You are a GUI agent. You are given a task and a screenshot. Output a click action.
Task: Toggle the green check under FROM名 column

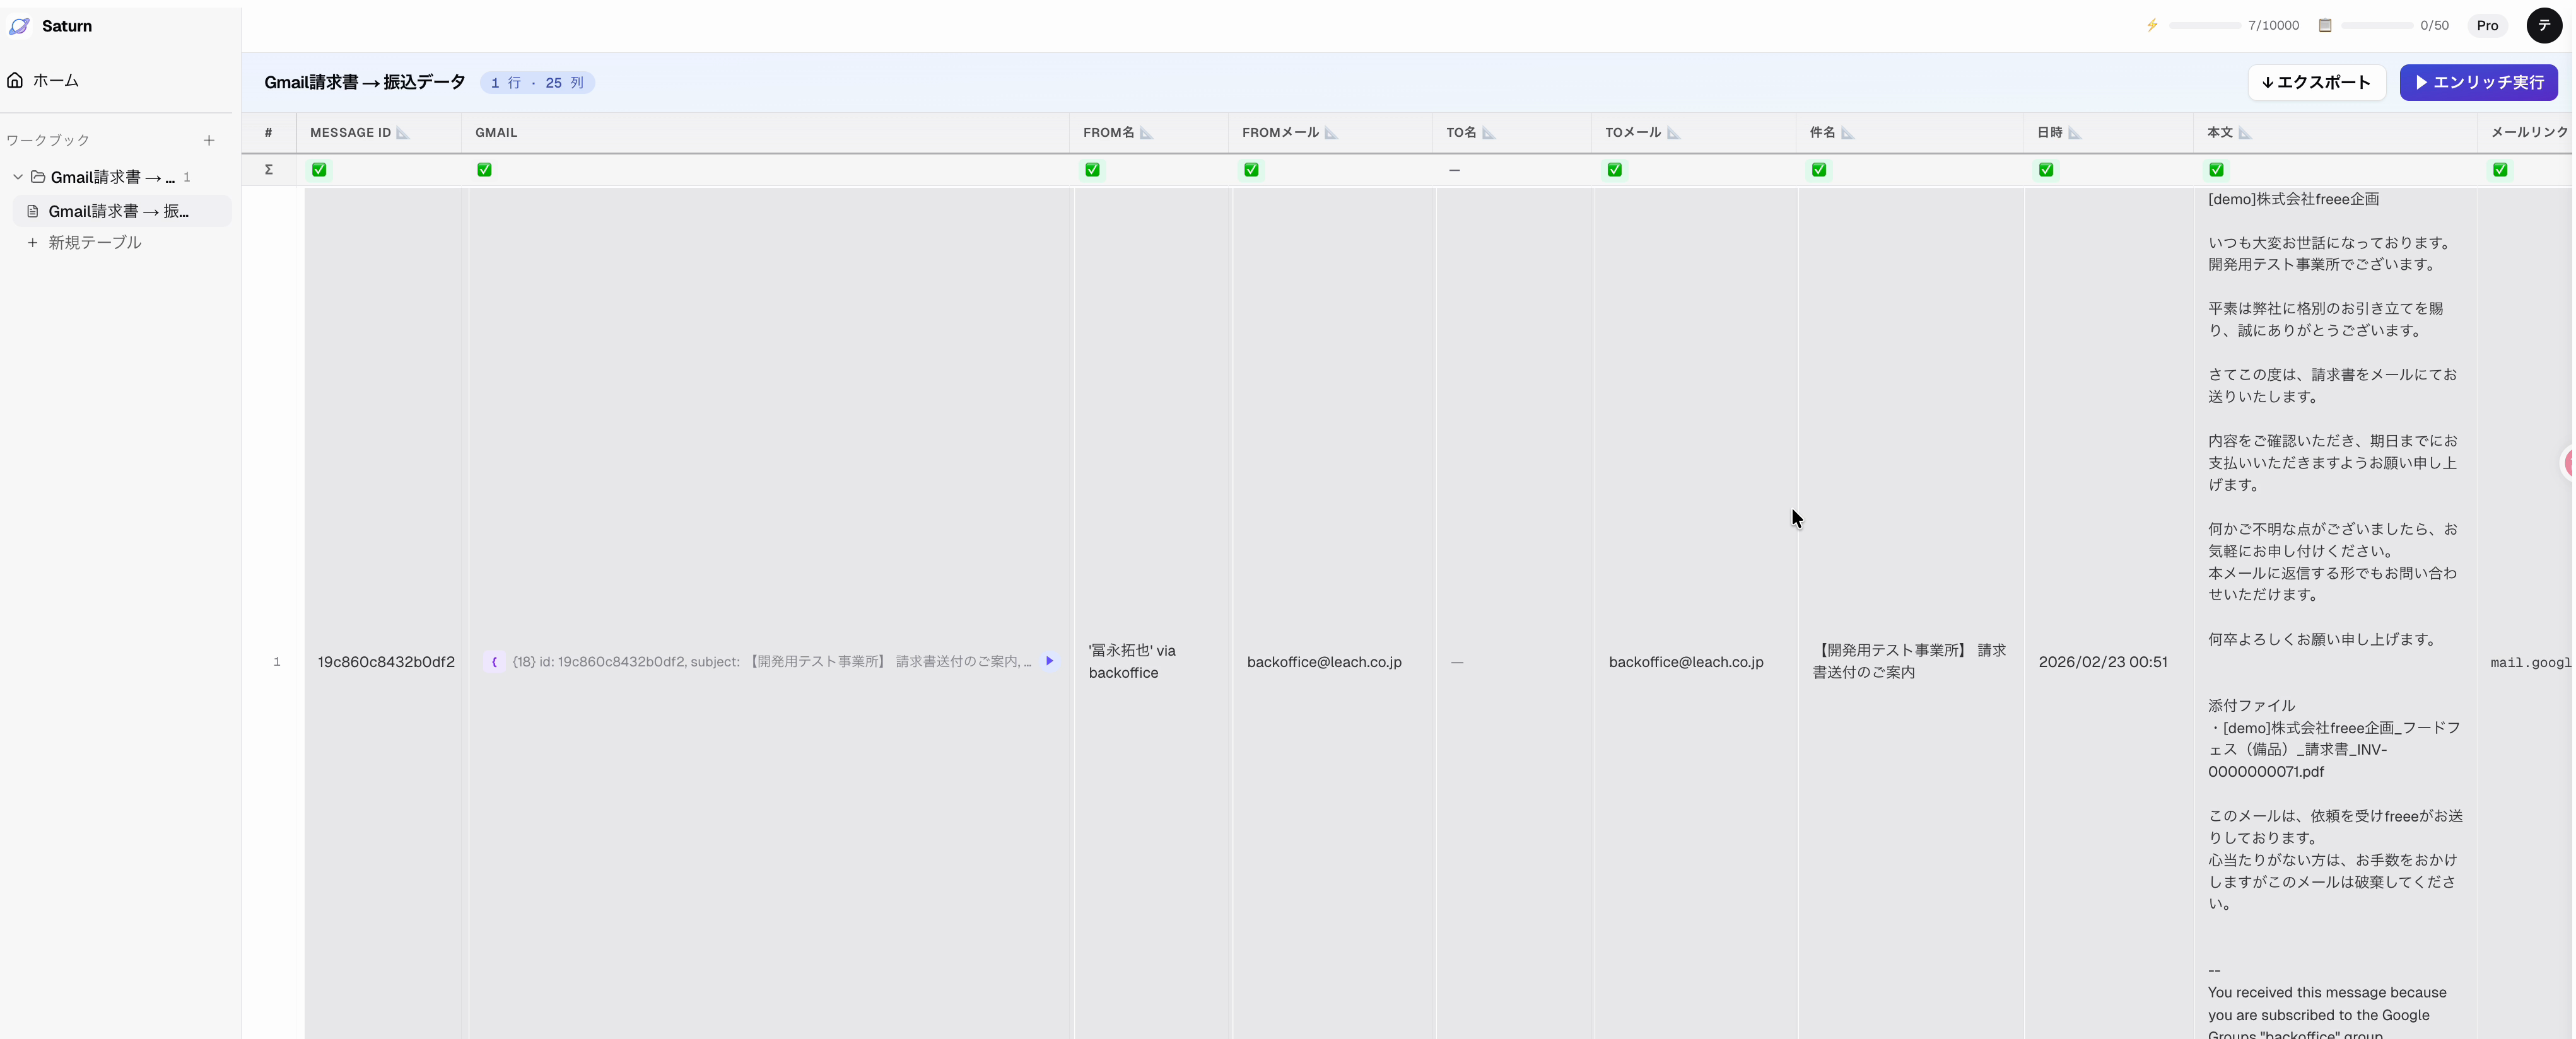coord(1092,170)
